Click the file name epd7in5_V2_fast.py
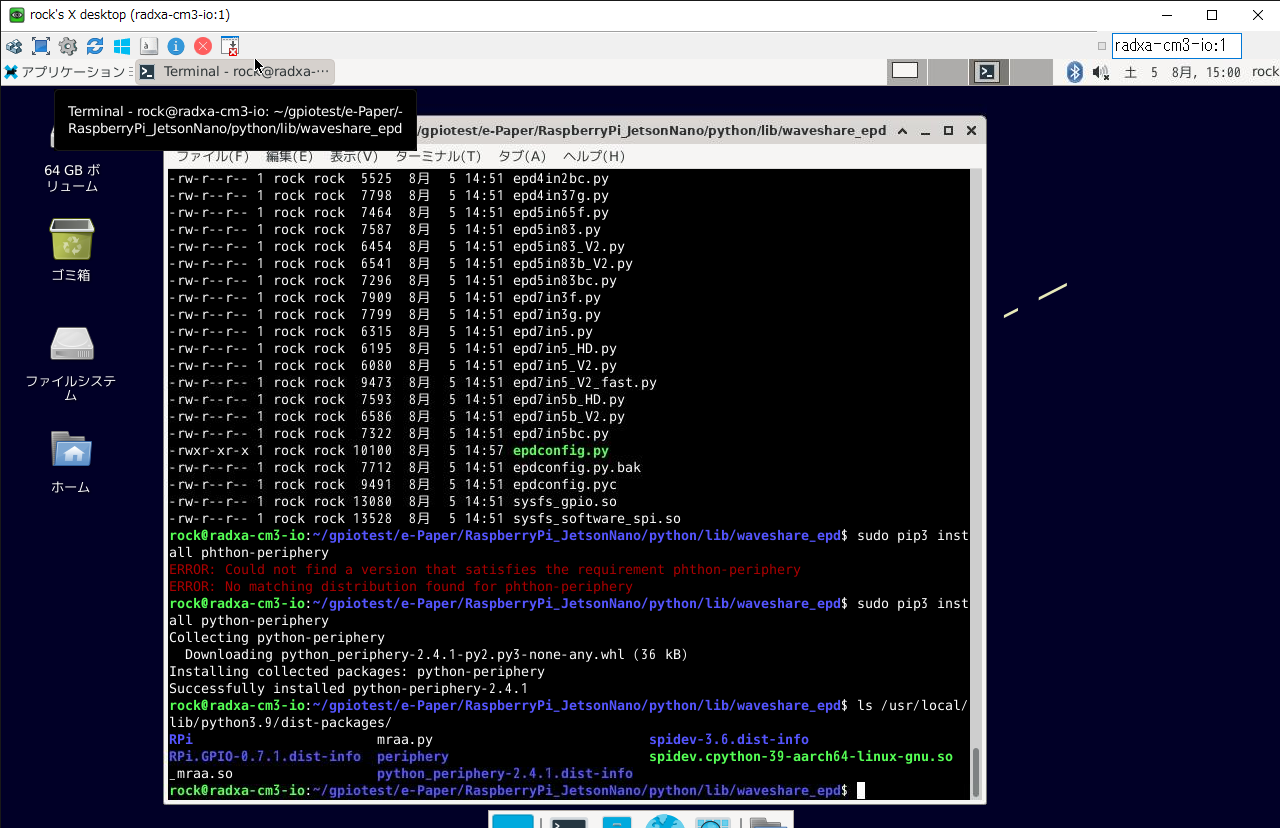Screen dimensions: 1280x828 point(585,383)
